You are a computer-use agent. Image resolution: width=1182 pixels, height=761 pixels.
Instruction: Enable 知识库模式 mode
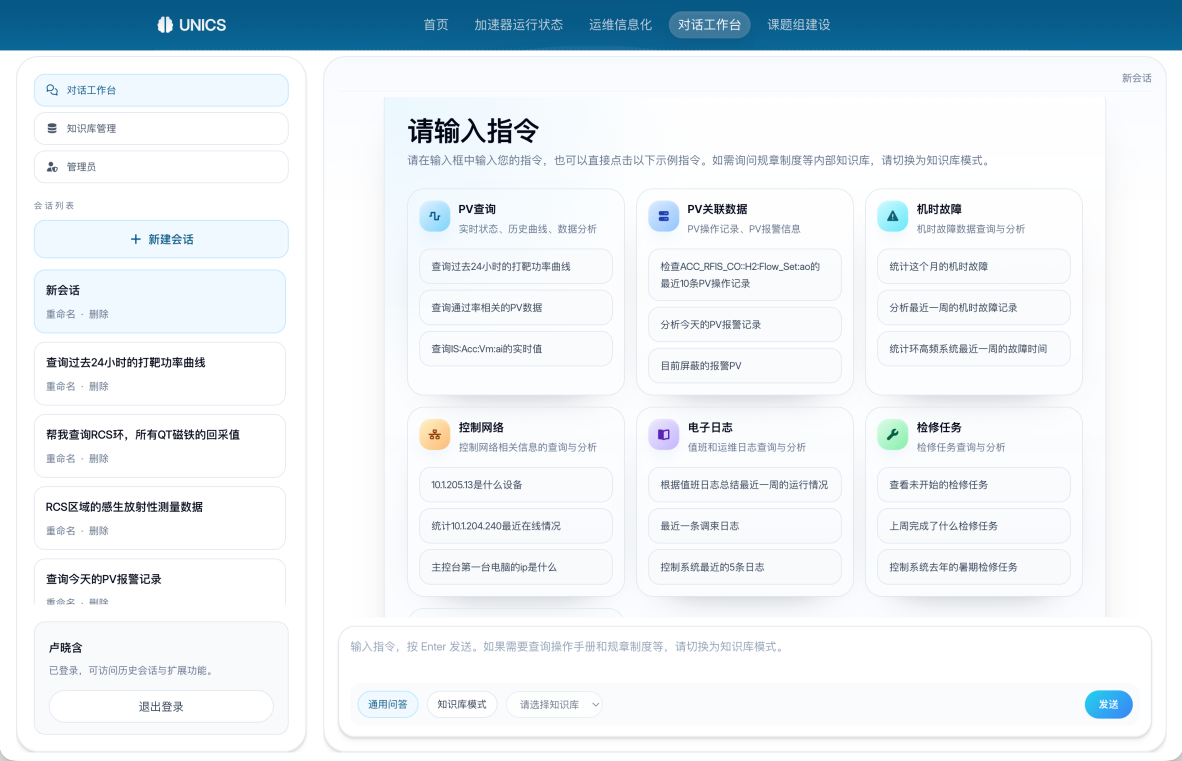(x=461, y=704)
